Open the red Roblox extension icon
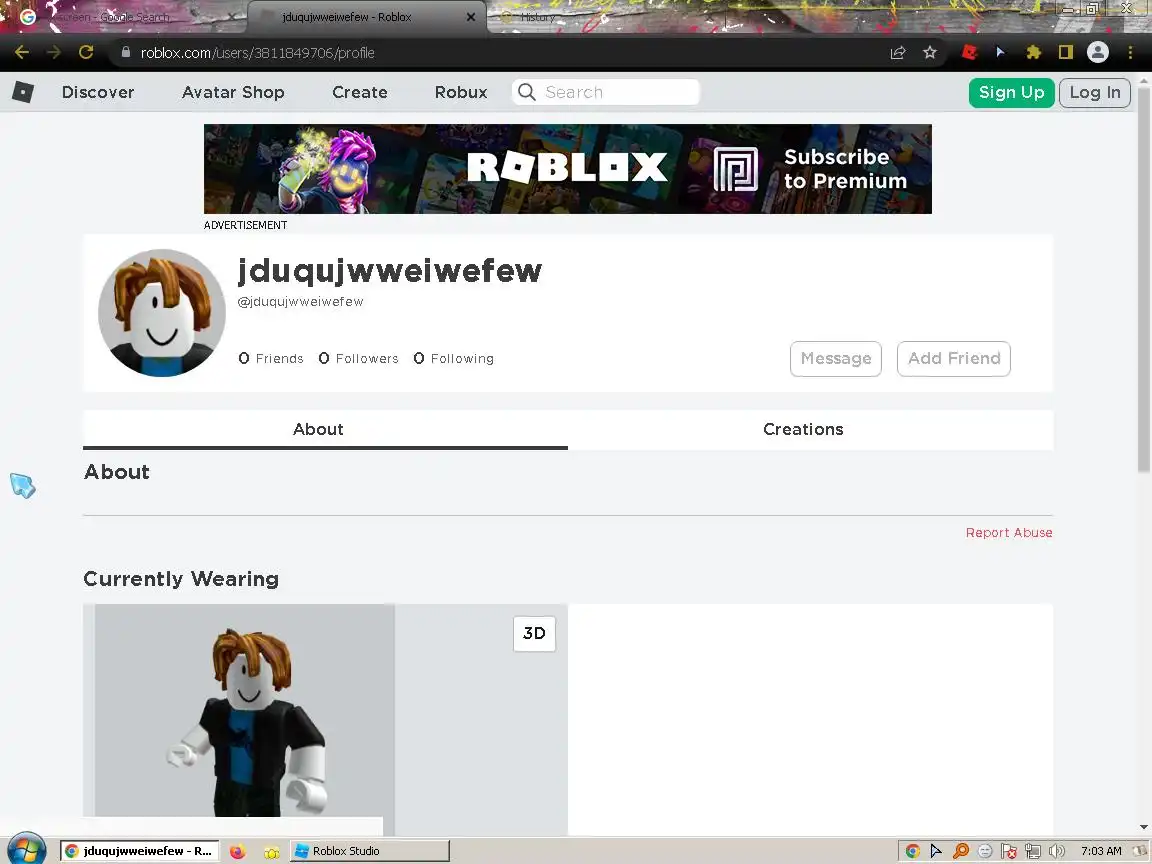The width and height of the screenshot is (1152, 864). [970, 52]
